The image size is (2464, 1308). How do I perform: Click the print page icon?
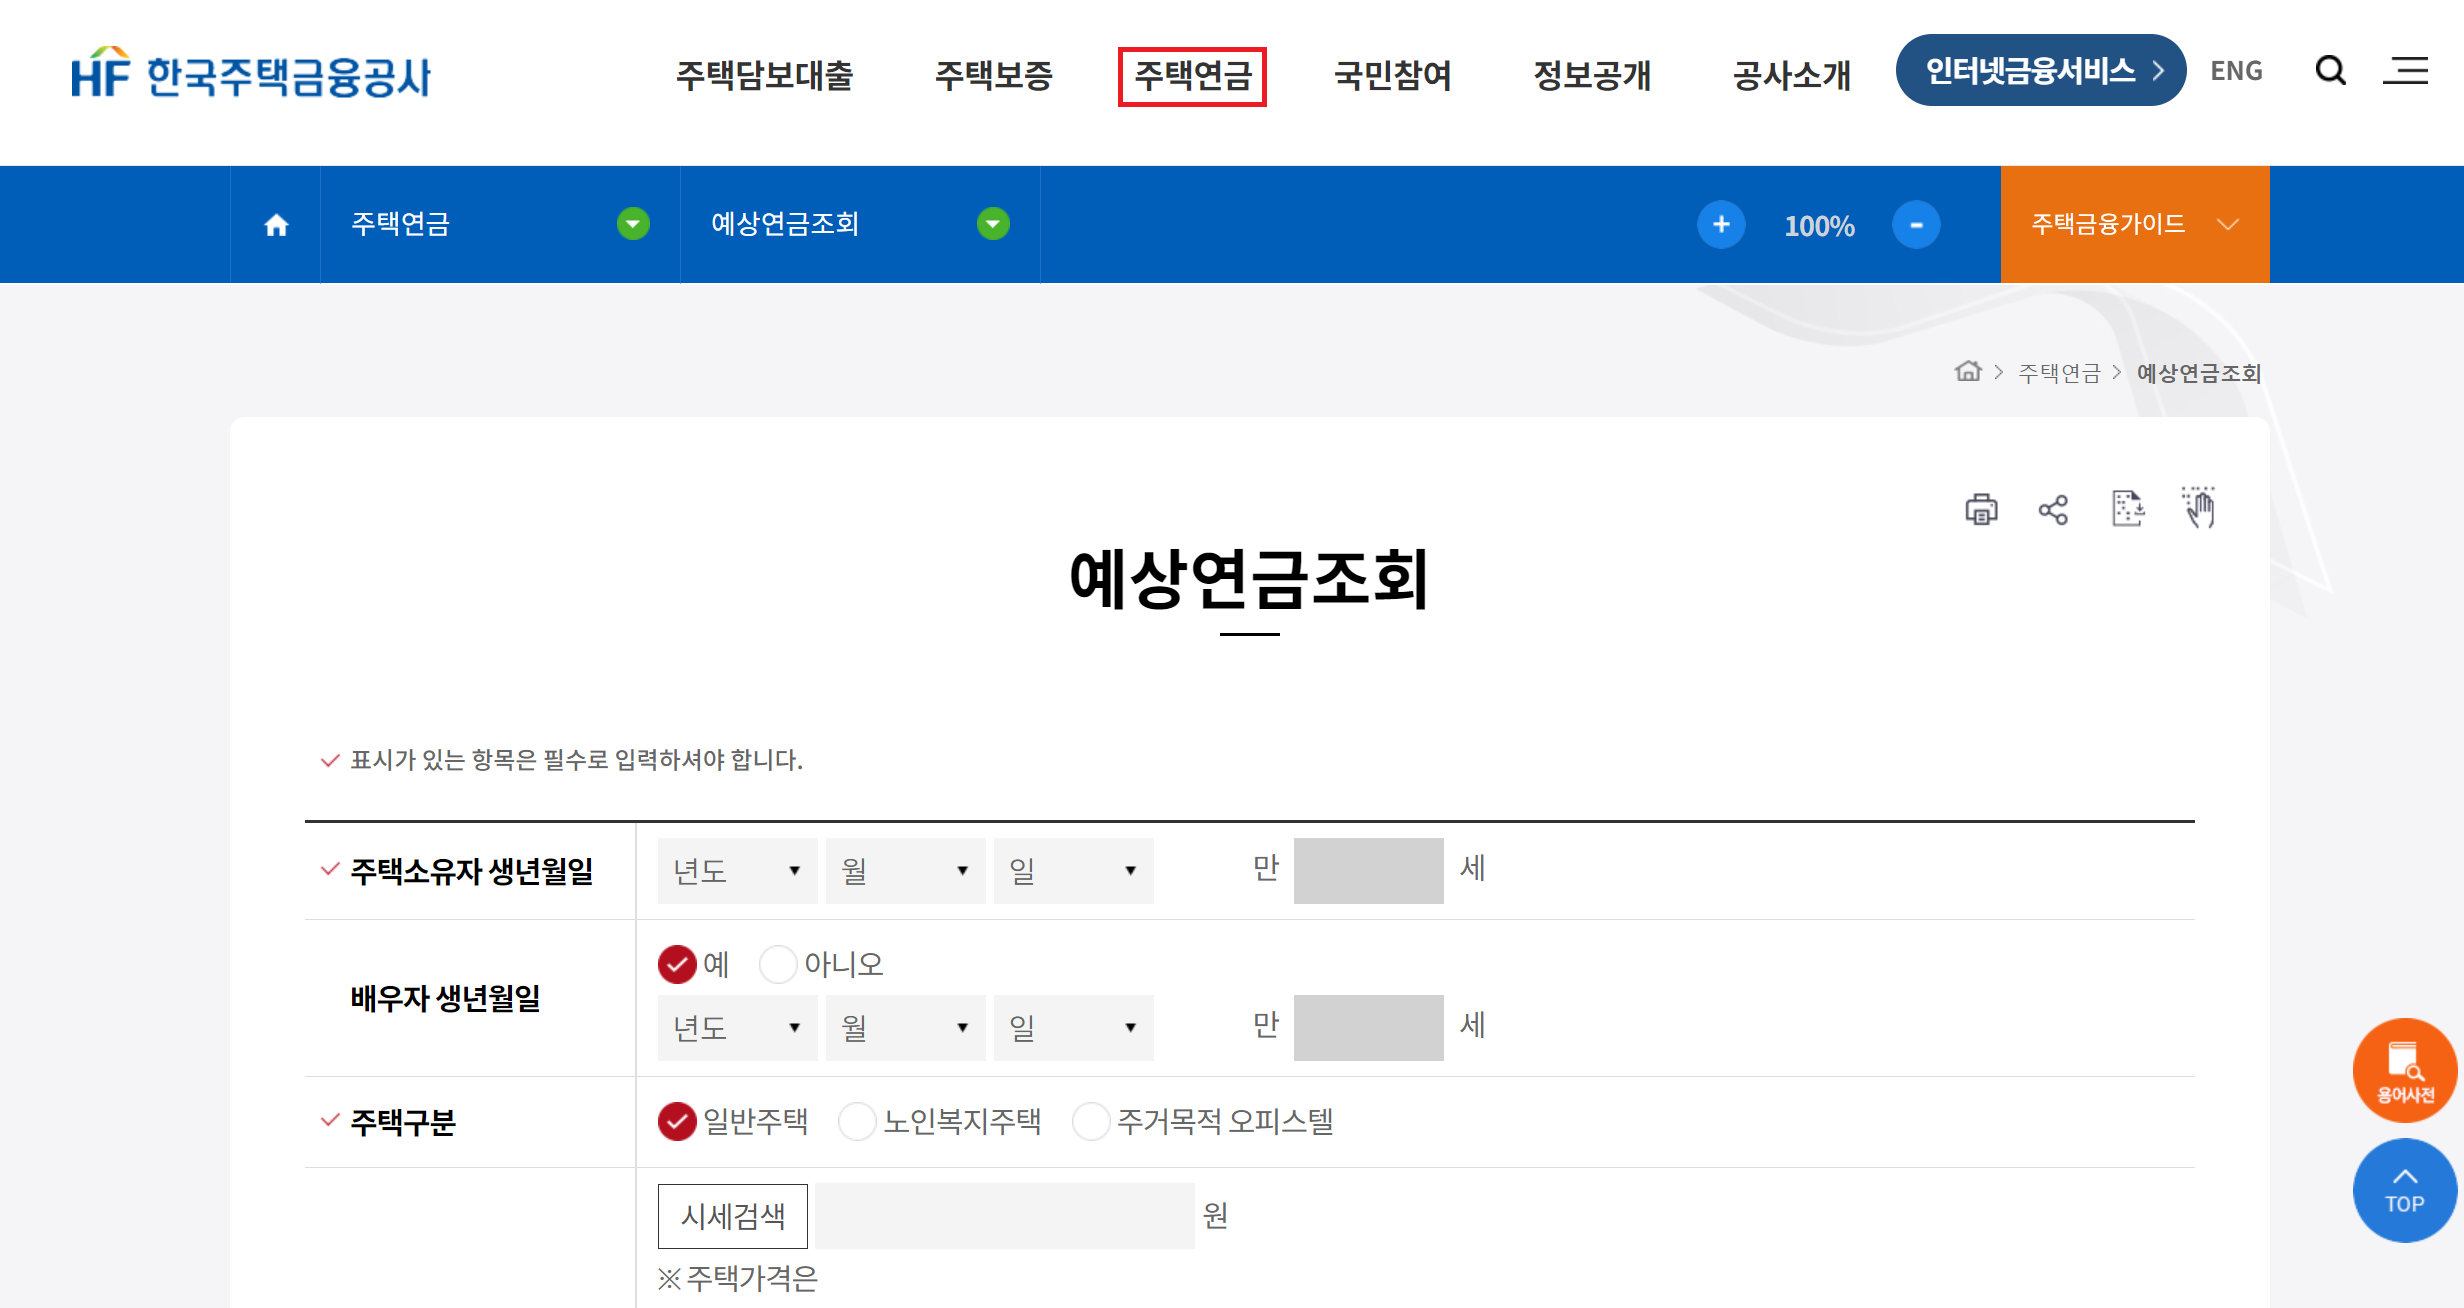[x=1981, y=510]
